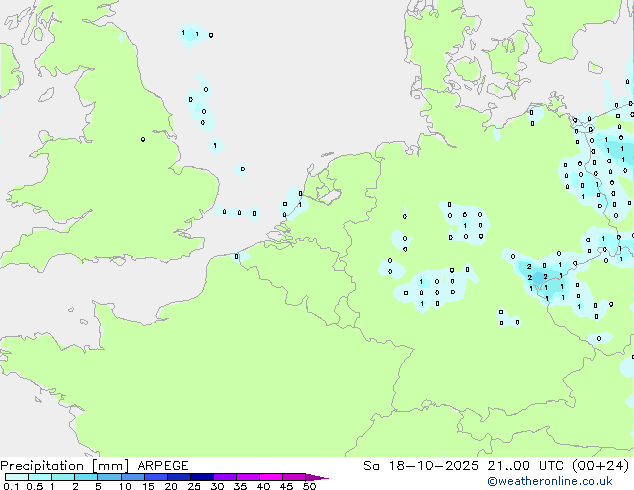Click the legend arrow tip beyond 50
This screenshot has width=634, height=490.
coord(321,478)
